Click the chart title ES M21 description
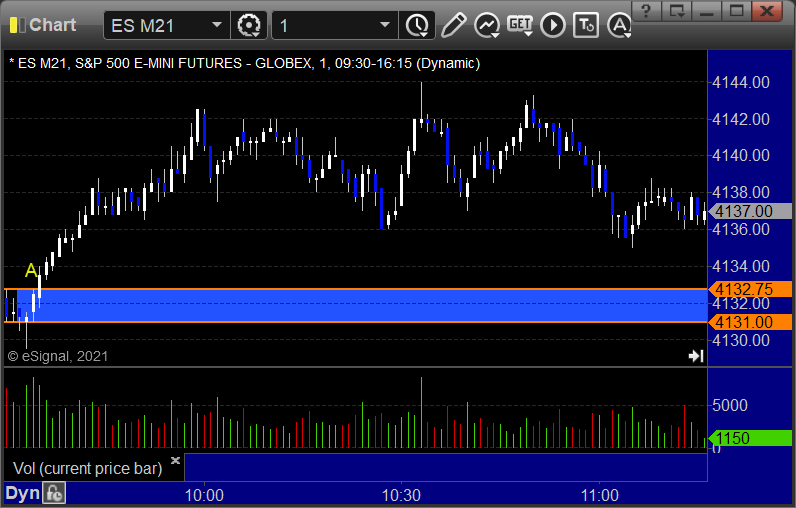This screenshot has width=796, height=508. point(244,63)
